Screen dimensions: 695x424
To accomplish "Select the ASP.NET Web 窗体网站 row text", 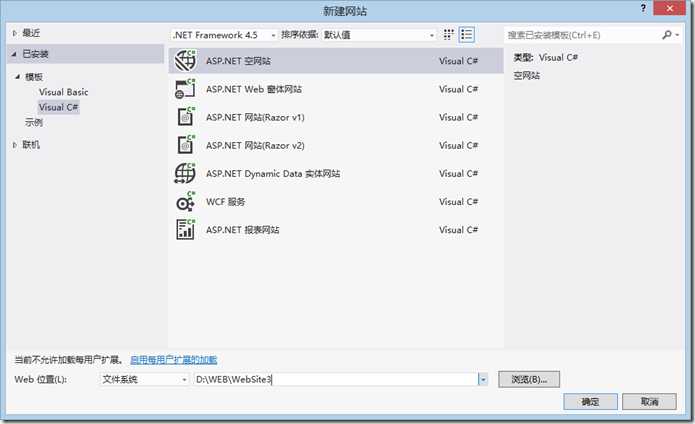I will point(254,89).
